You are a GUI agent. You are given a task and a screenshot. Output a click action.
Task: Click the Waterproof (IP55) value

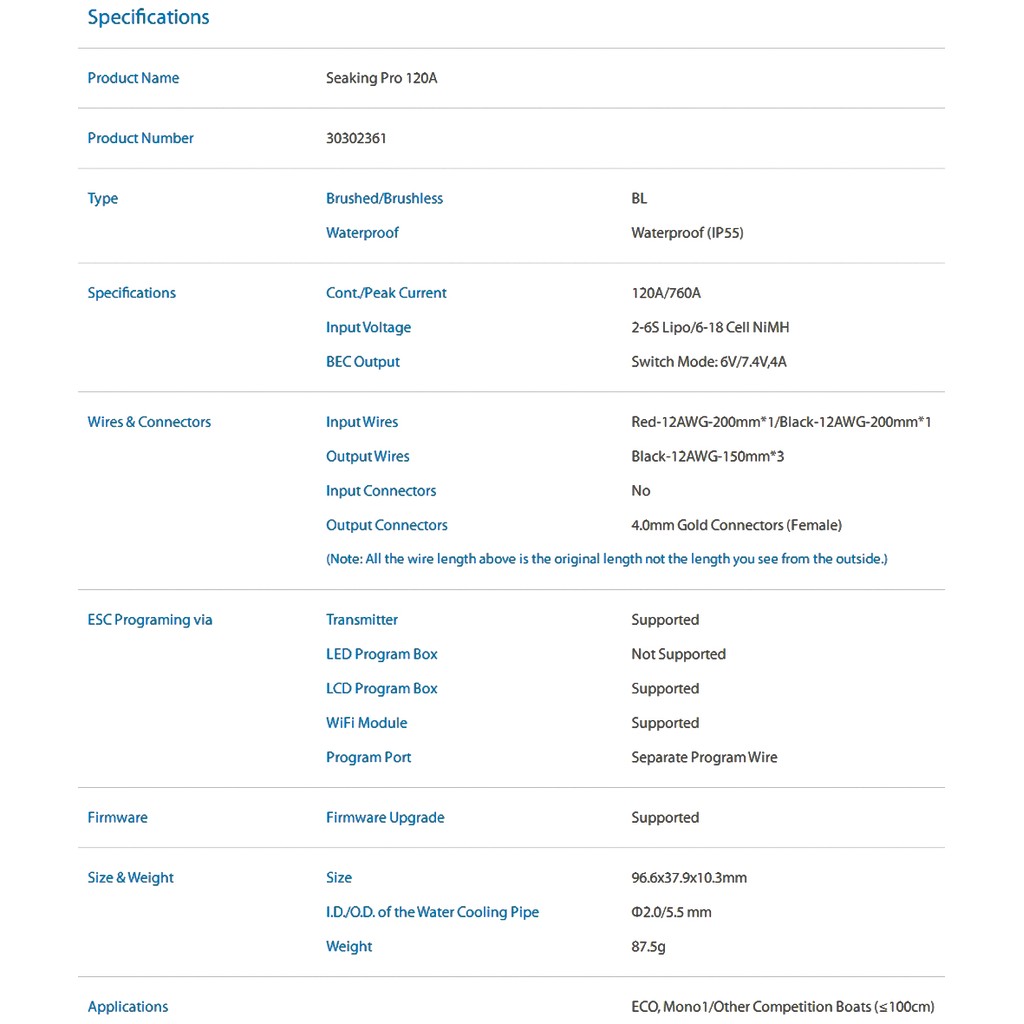(687, 233)
